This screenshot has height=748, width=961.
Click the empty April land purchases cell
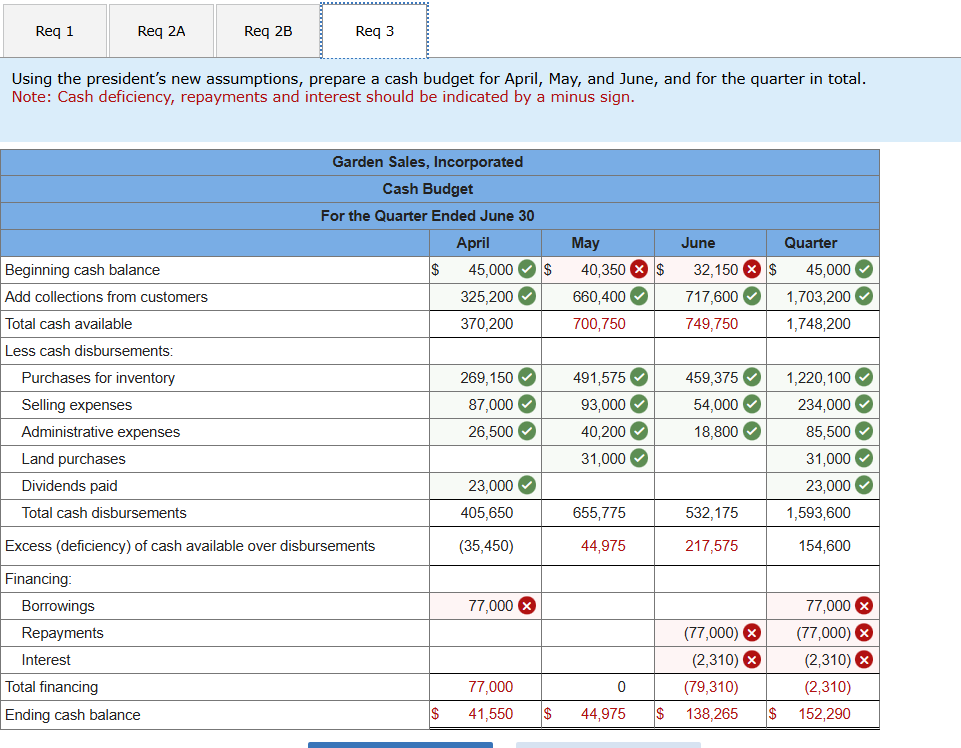pyautogui.click(x=485, y=459)
